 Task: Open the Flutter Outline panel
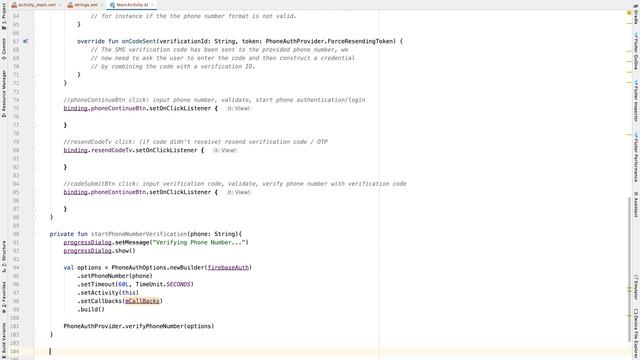tap(636, 51)
